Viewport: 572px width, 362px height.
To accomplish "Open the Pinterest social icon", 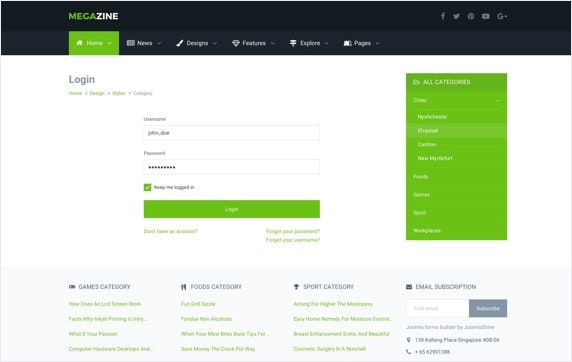I will coord(471,16).
